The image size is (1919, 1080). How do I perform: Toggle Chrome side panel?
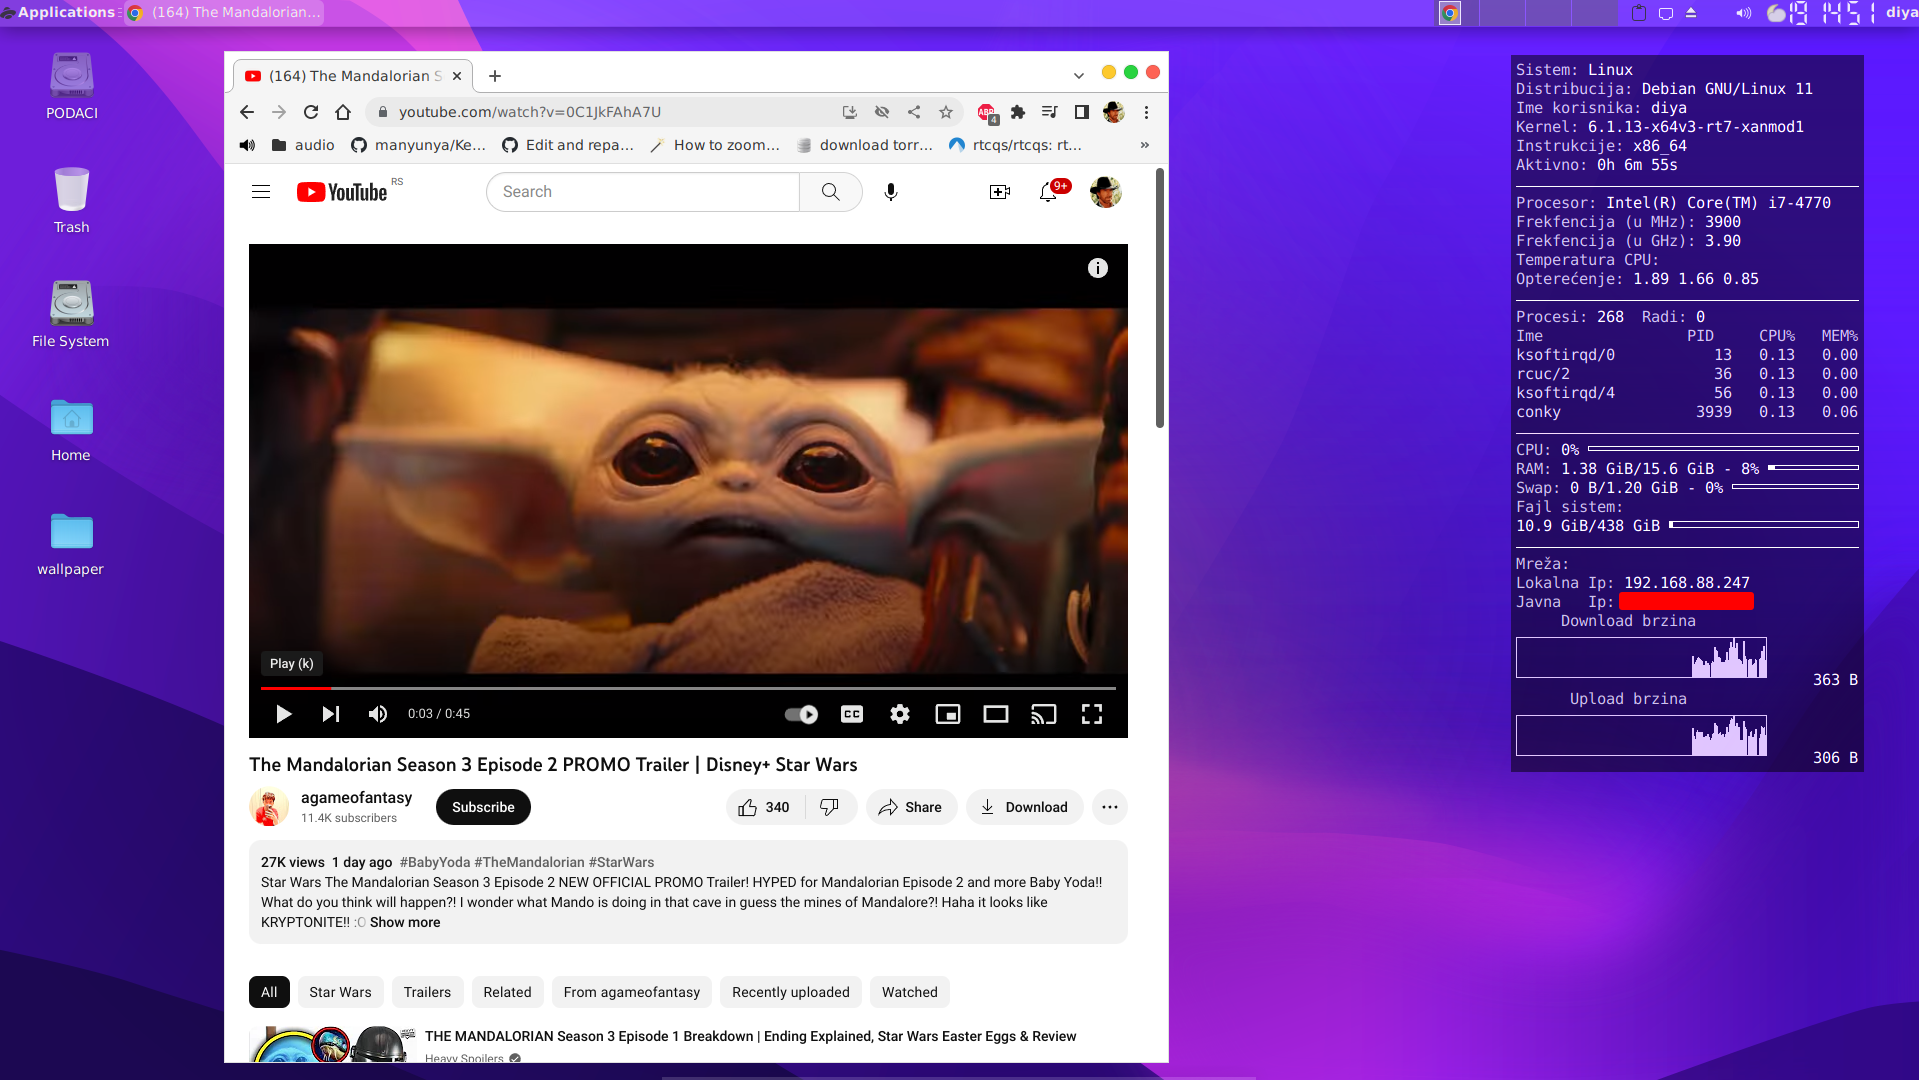[1081, 112]
